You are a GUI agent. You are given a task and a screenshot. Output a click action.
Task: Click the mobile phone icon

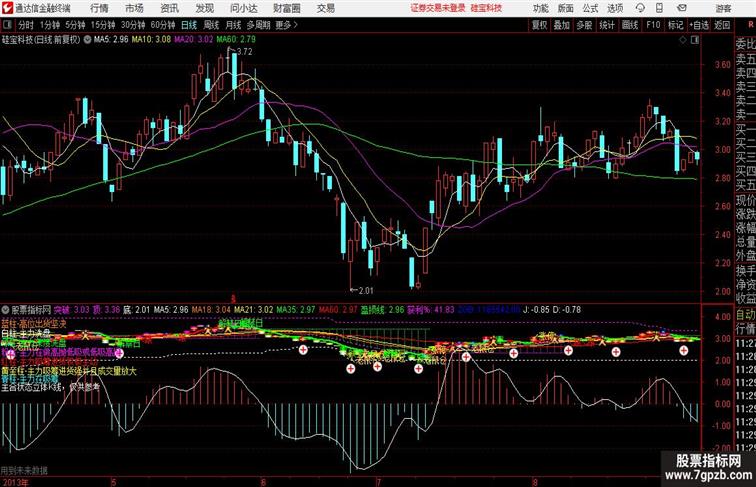[x=659, y=8]
